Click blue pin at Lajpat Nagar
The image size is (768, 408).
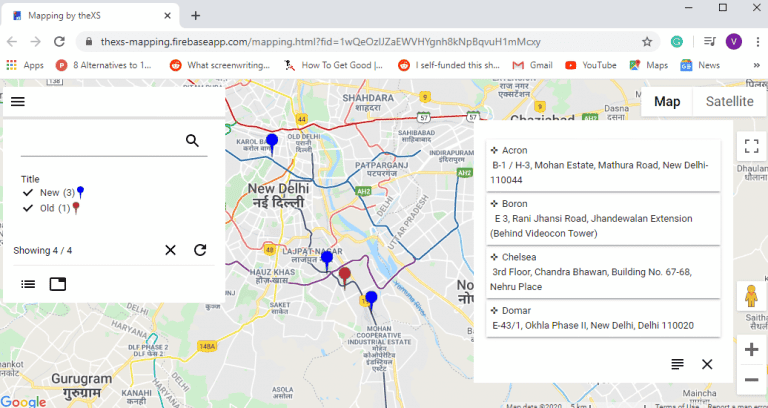[x=327, y=262]
